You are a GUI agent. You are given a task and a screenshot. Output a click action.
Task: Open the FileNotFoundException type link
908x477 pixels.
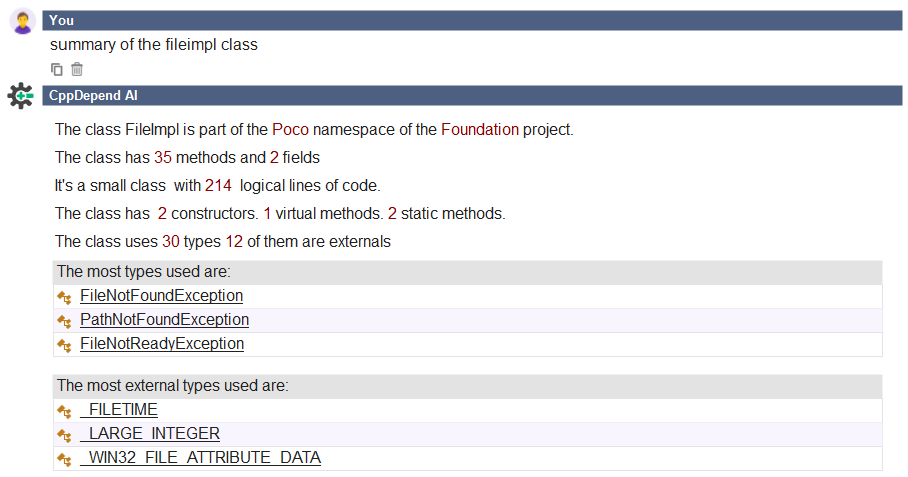(162, 296)
